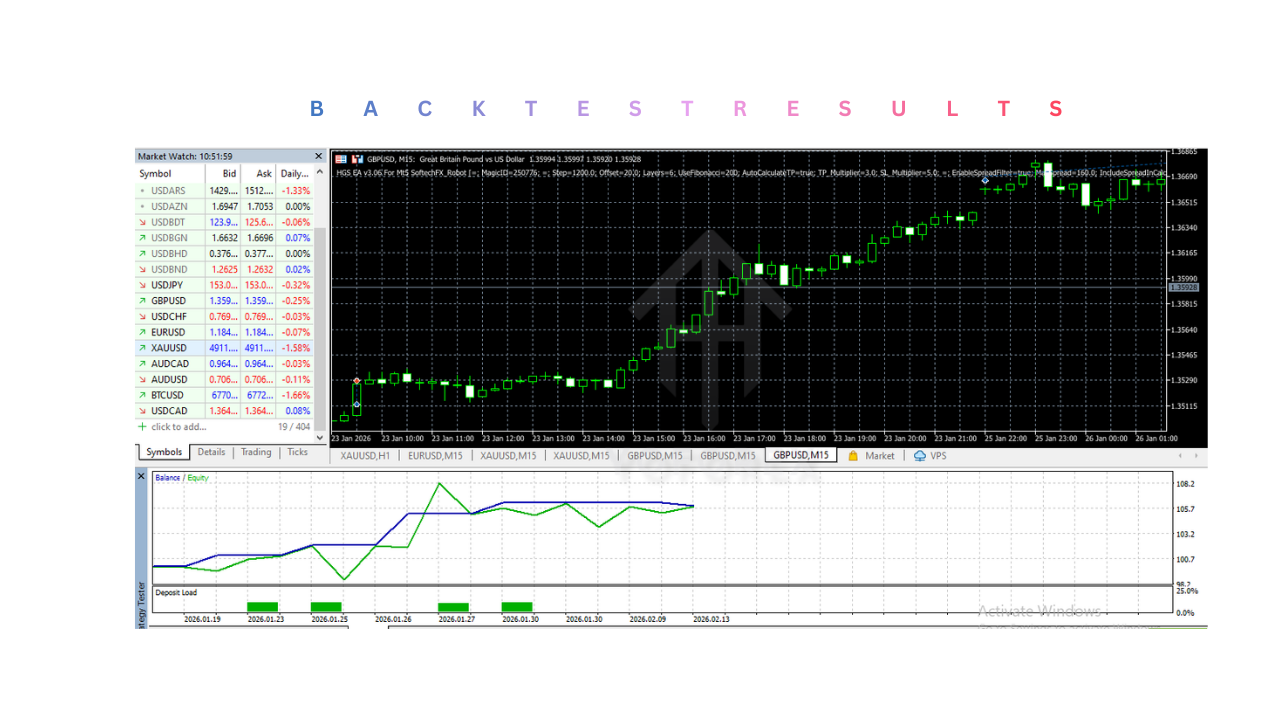Click the chart title flag icon
This screenshot has width=1280, height=720.
341,159
